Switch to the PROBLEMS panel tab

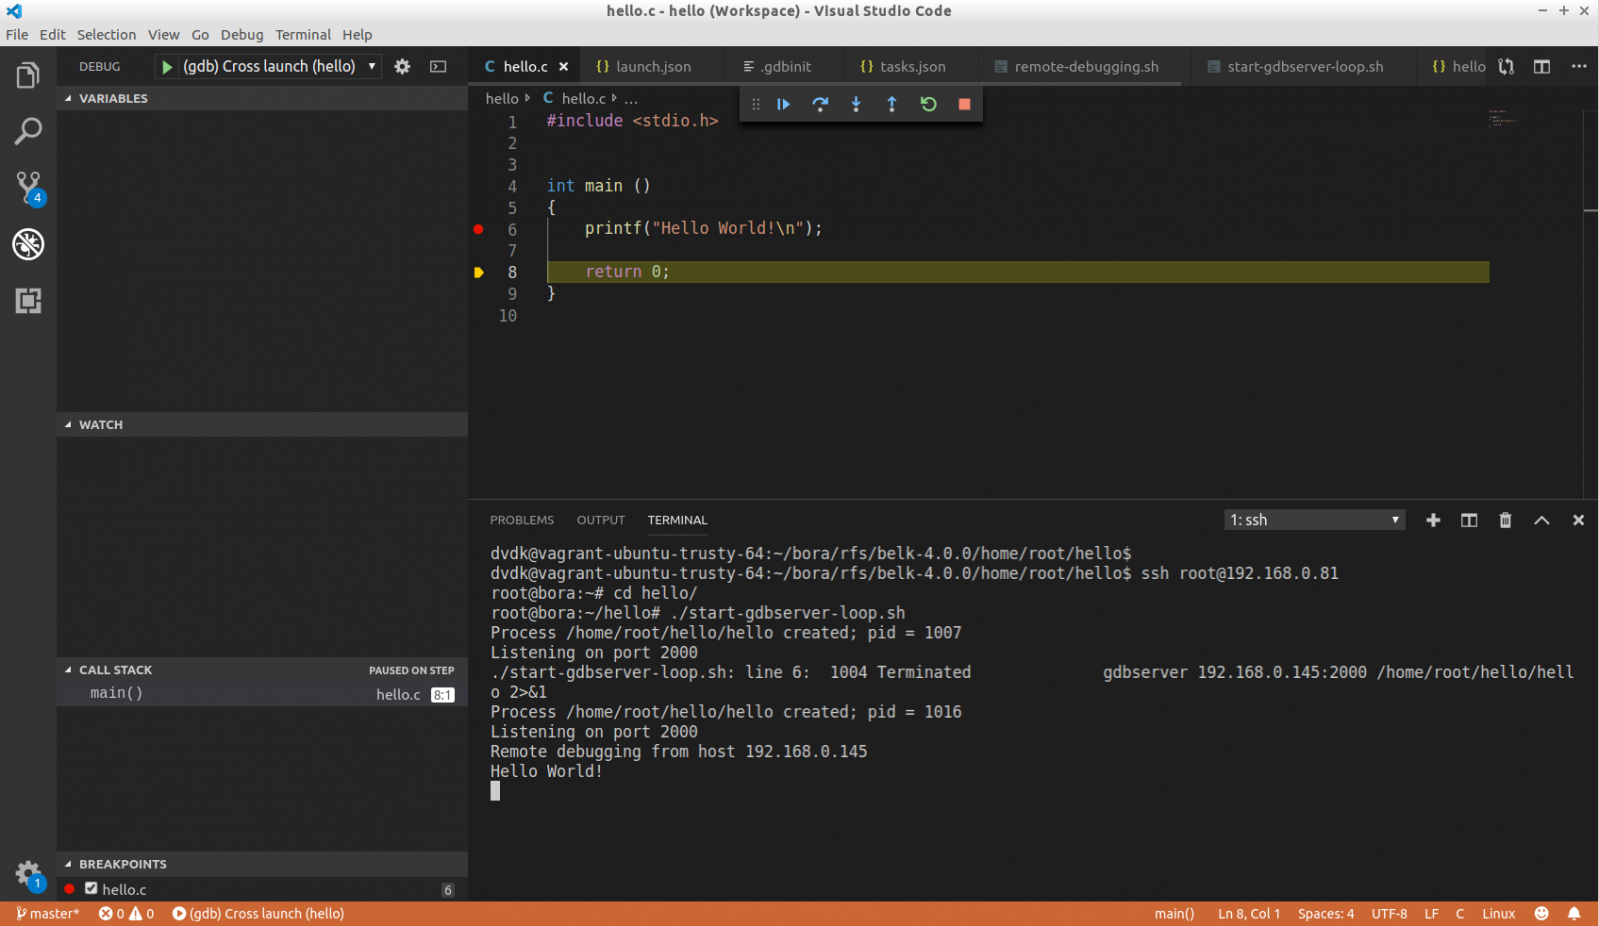pos(521,520)
